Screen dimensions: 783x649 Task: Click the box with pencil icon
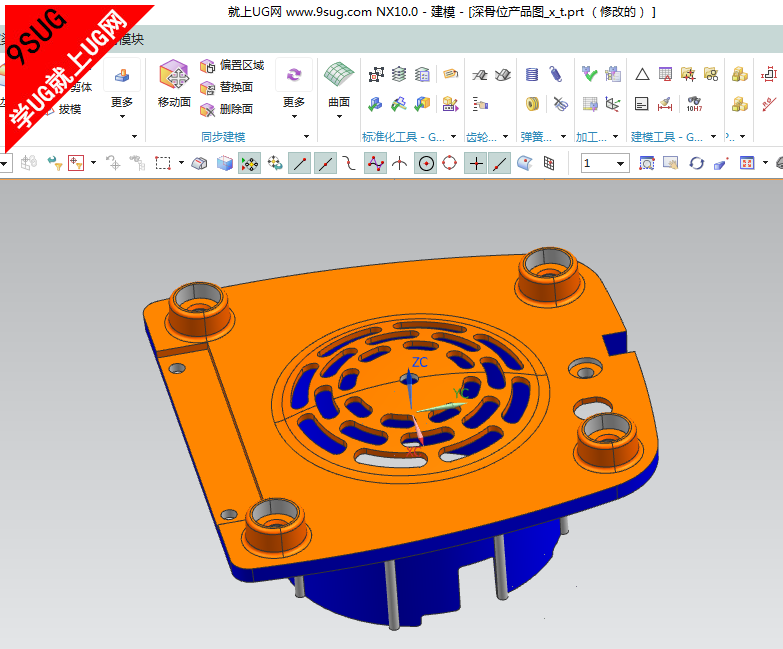[x=450, y=104]
